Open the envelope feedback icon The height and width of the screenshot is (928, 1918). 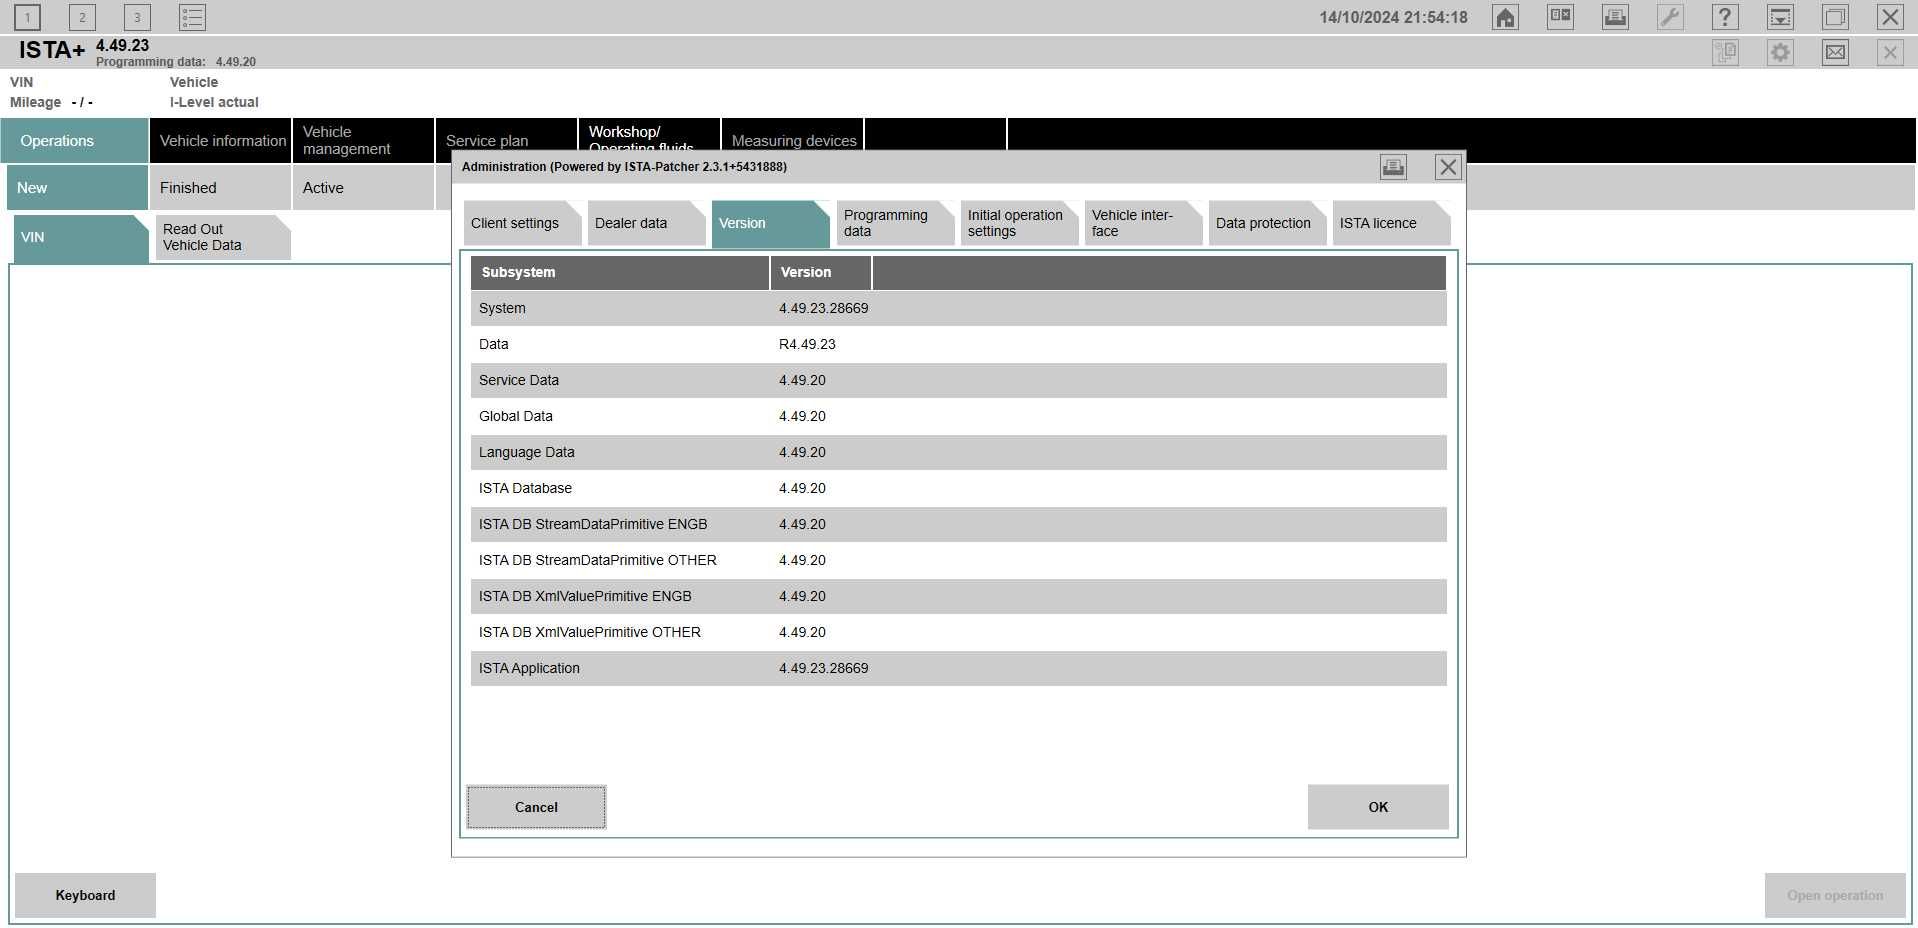(1835, 52)
